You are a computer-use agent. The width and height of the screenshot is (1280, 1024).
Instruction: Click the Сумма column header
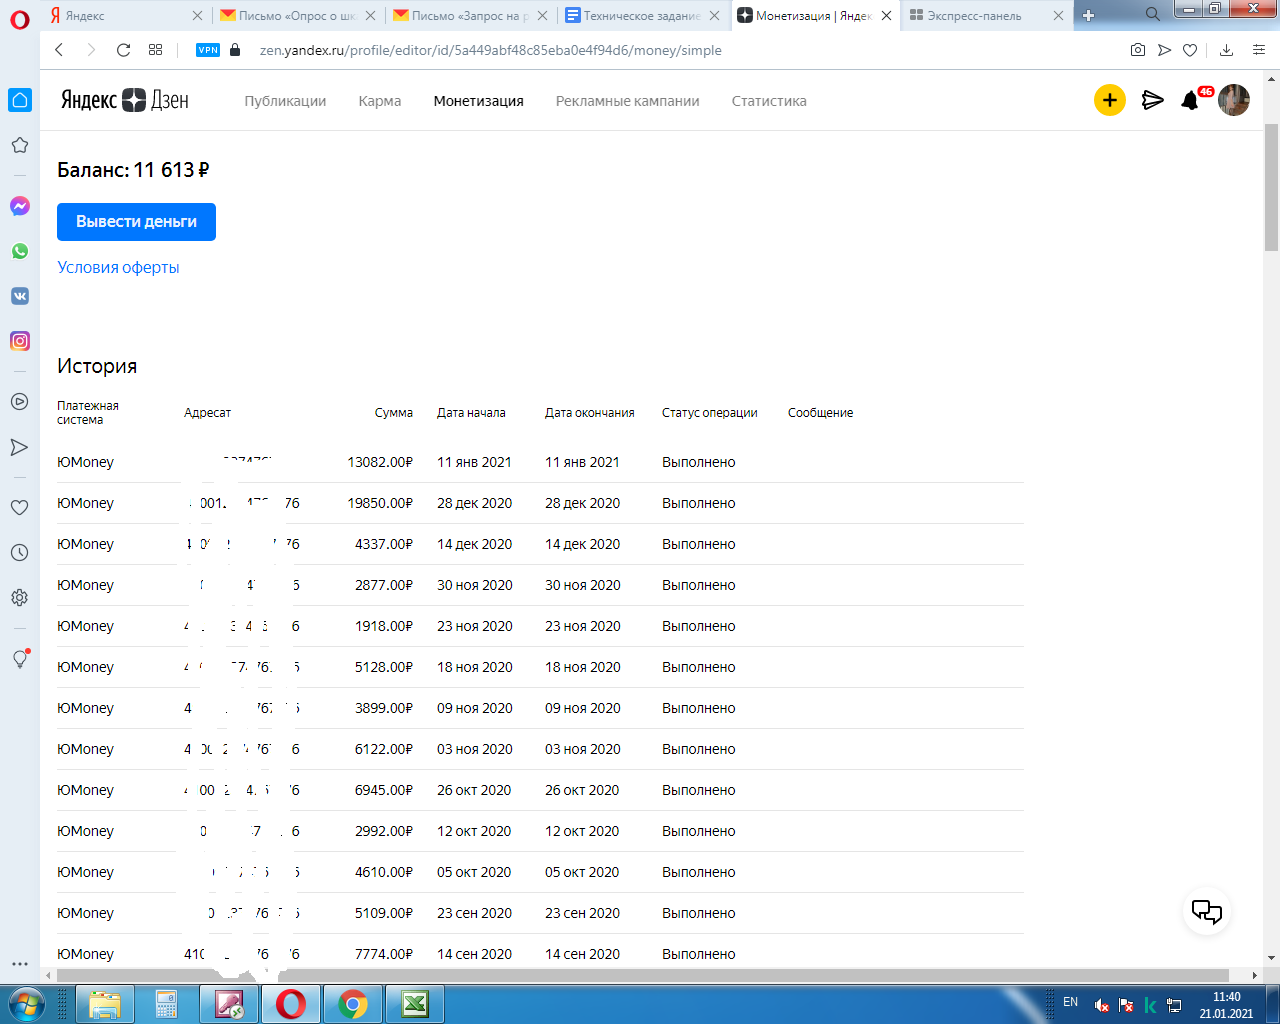[394, 413]
